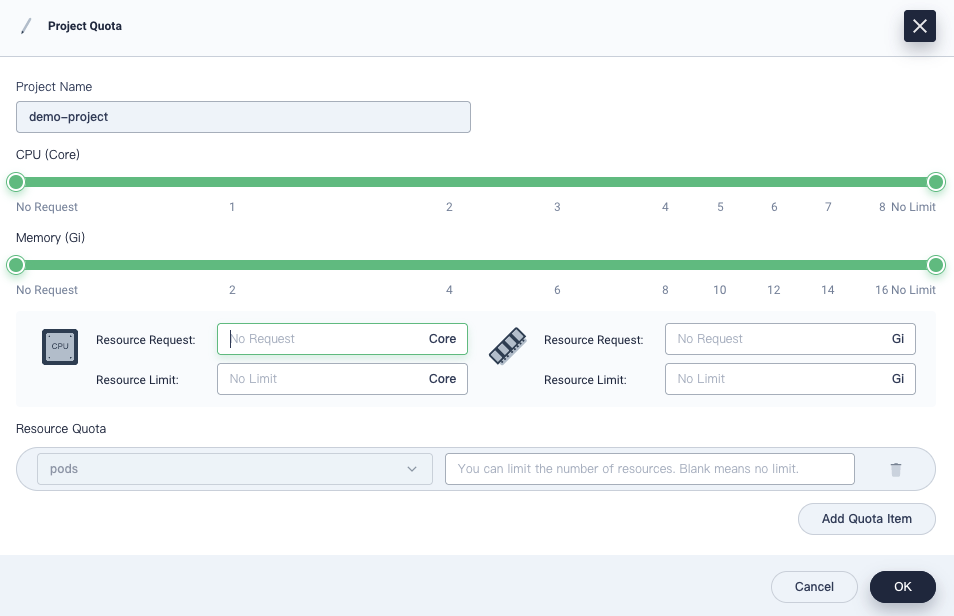Screen dimensions: 954x616
Task: Close the Project Quota dialog
Action: [919, 26]
